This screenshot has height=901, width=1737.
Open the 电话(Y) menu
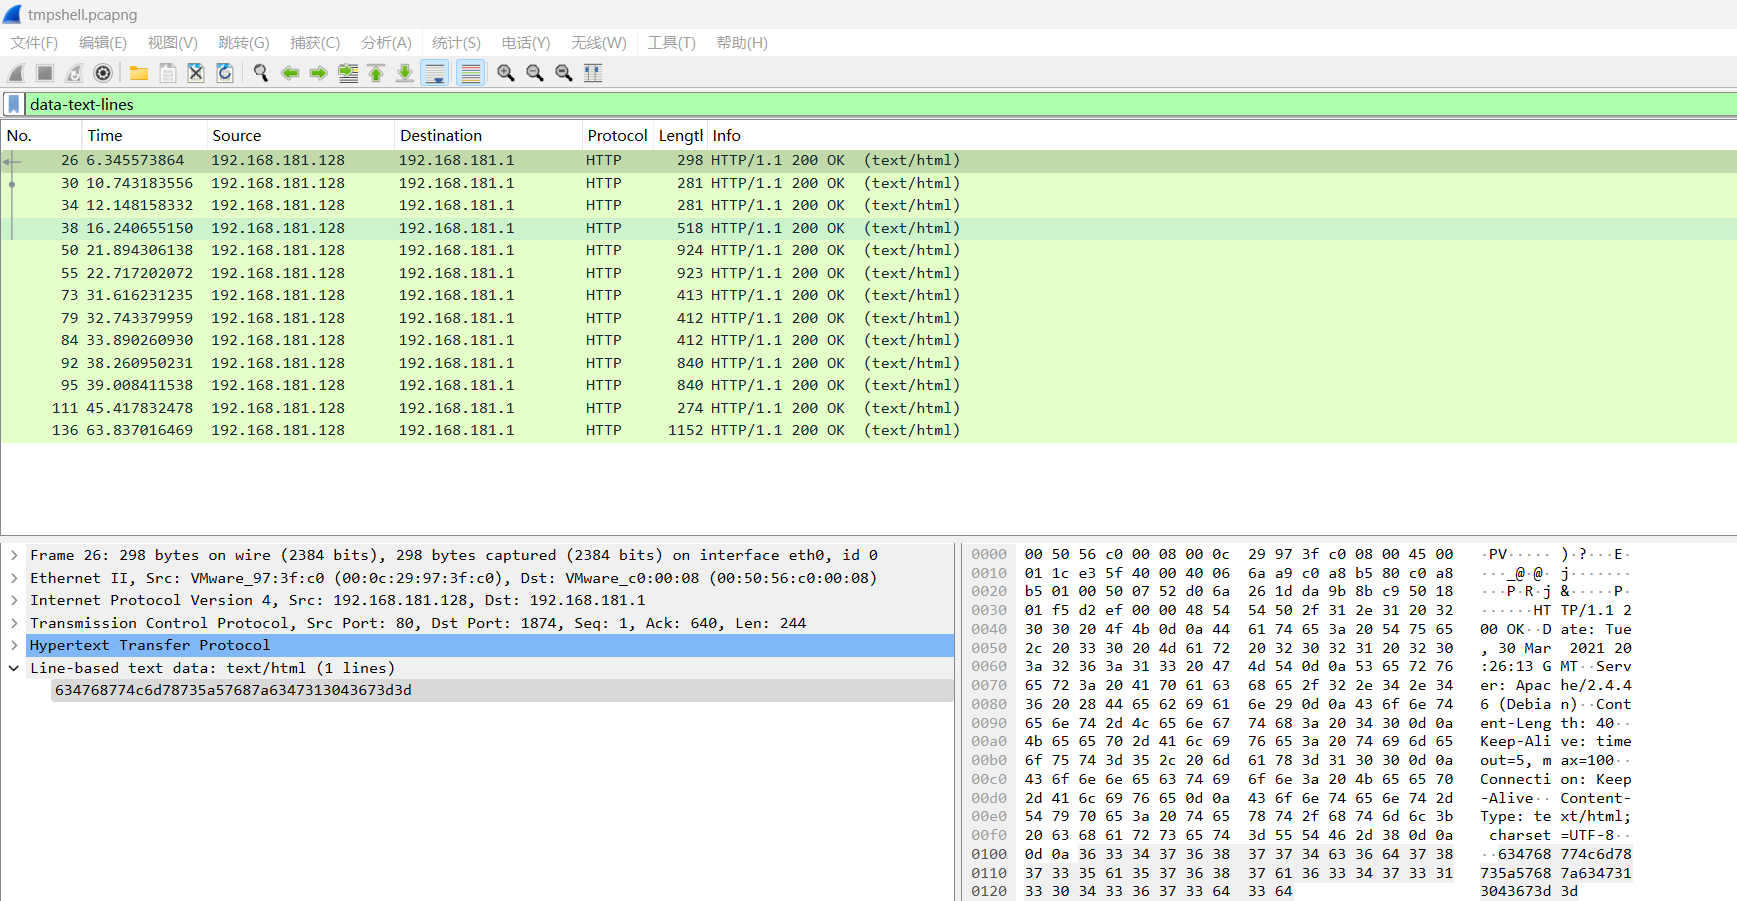(526, 43)
